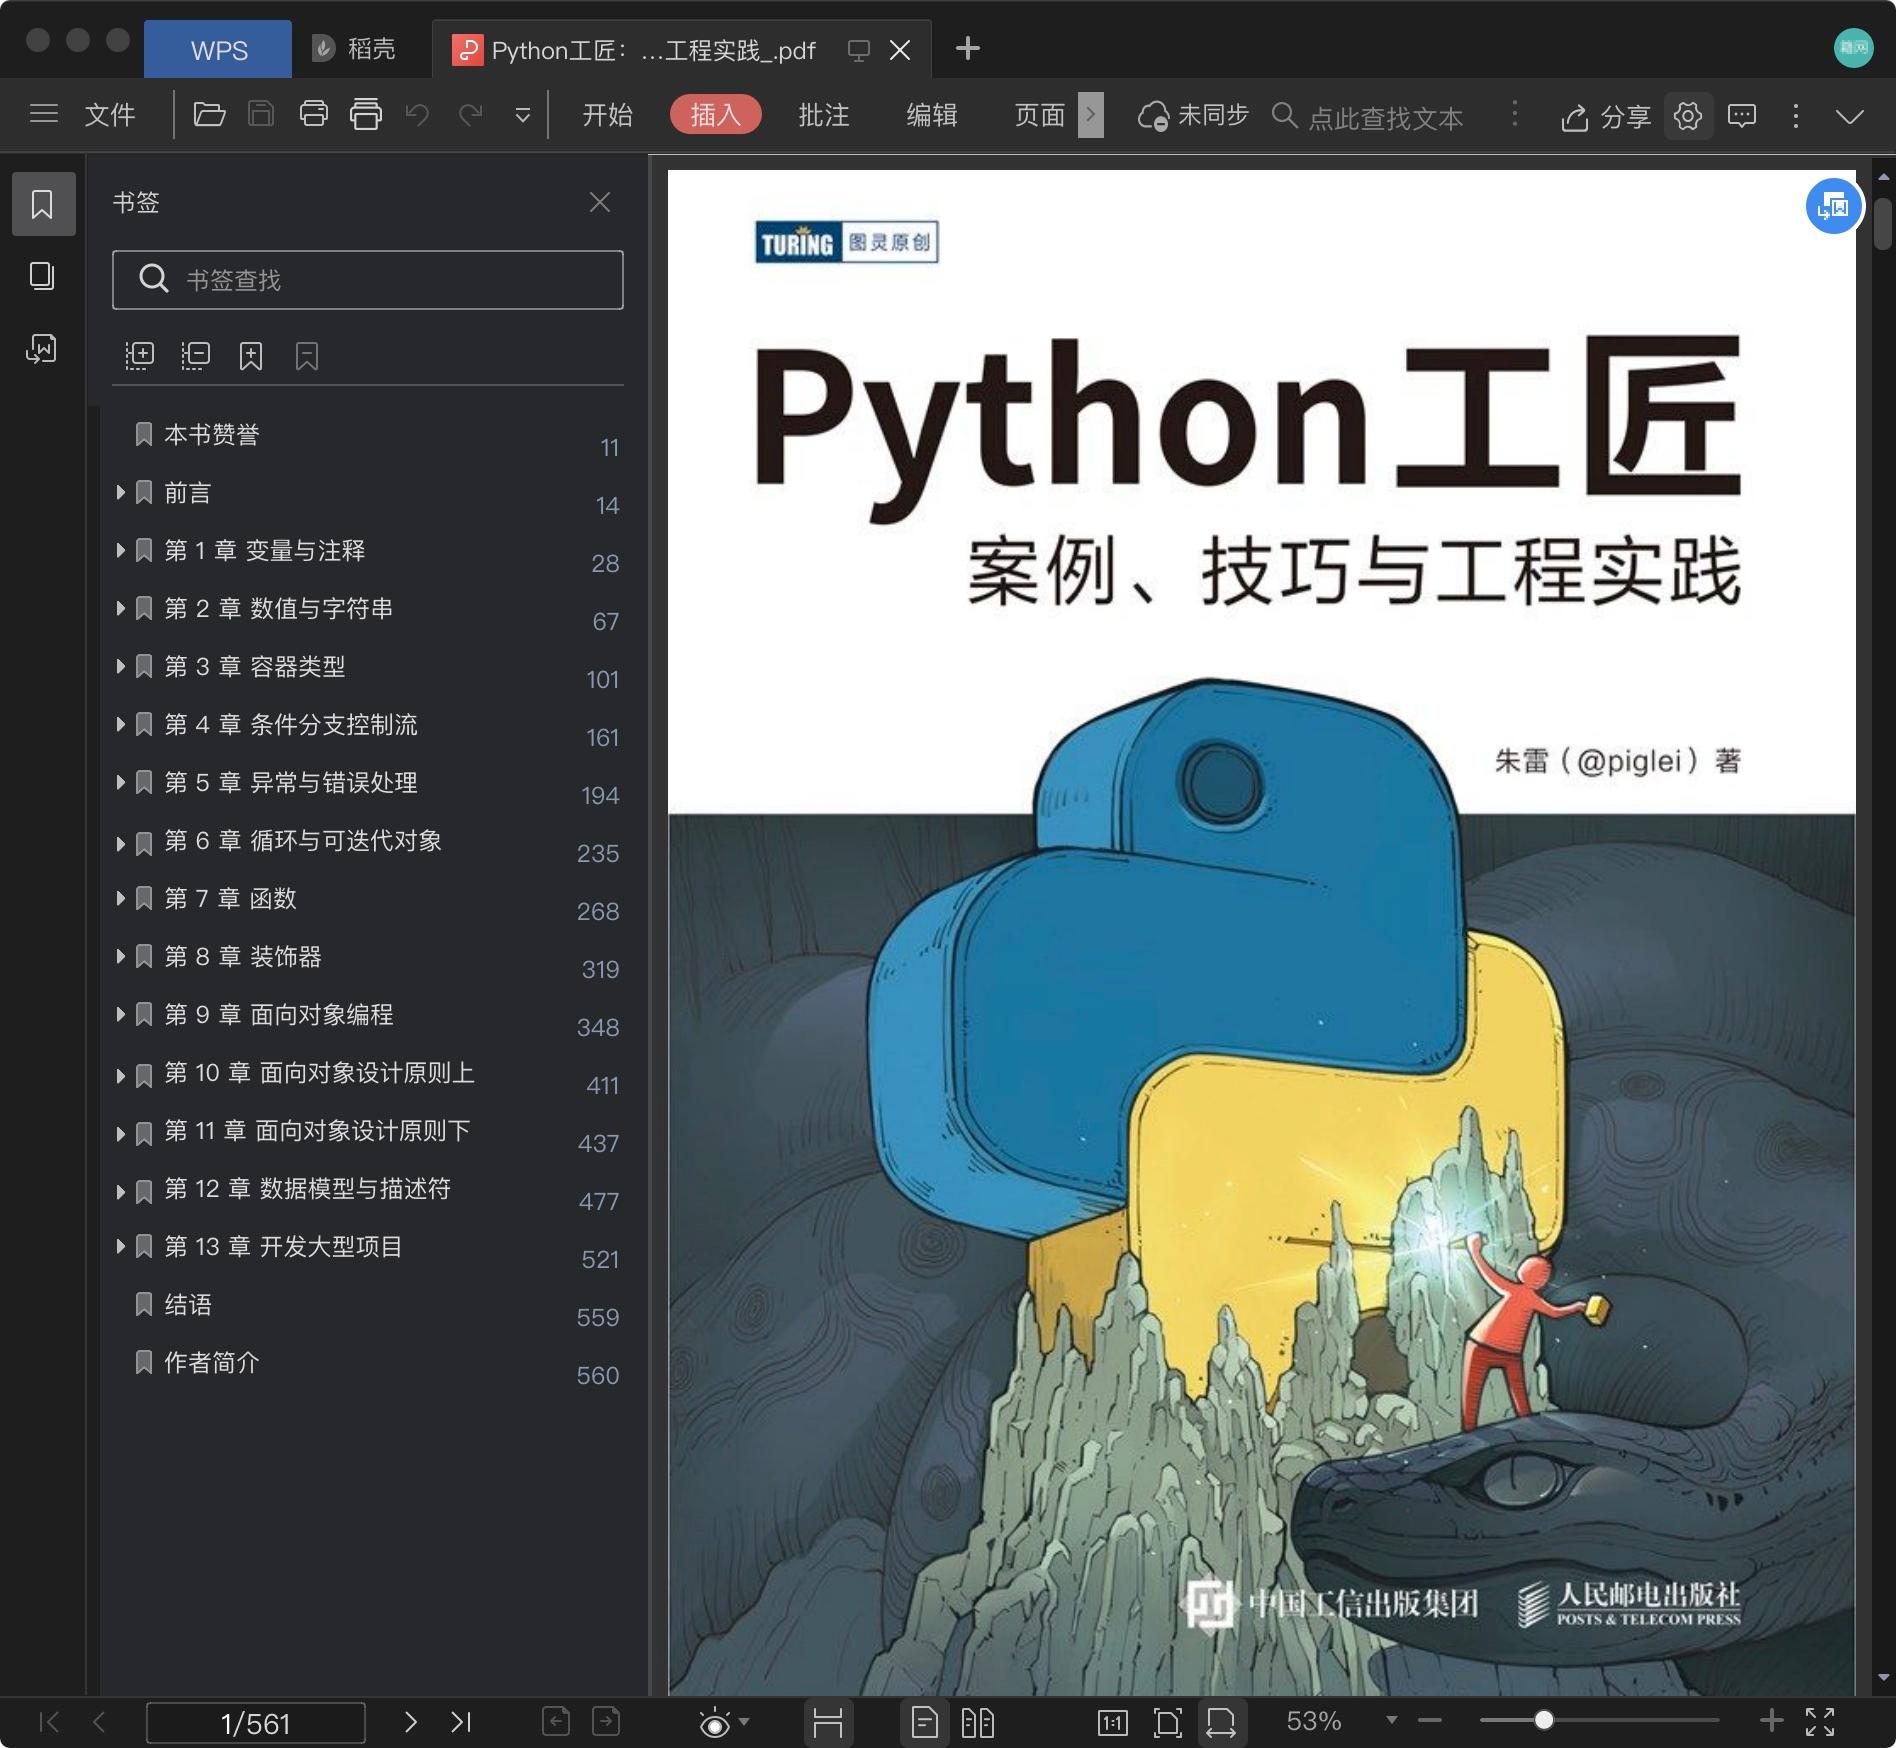Expand 第 5 章 异常与错误处理 bookmark
1896x1748 pixels.
pyautogui.click(x=120, y=782)
